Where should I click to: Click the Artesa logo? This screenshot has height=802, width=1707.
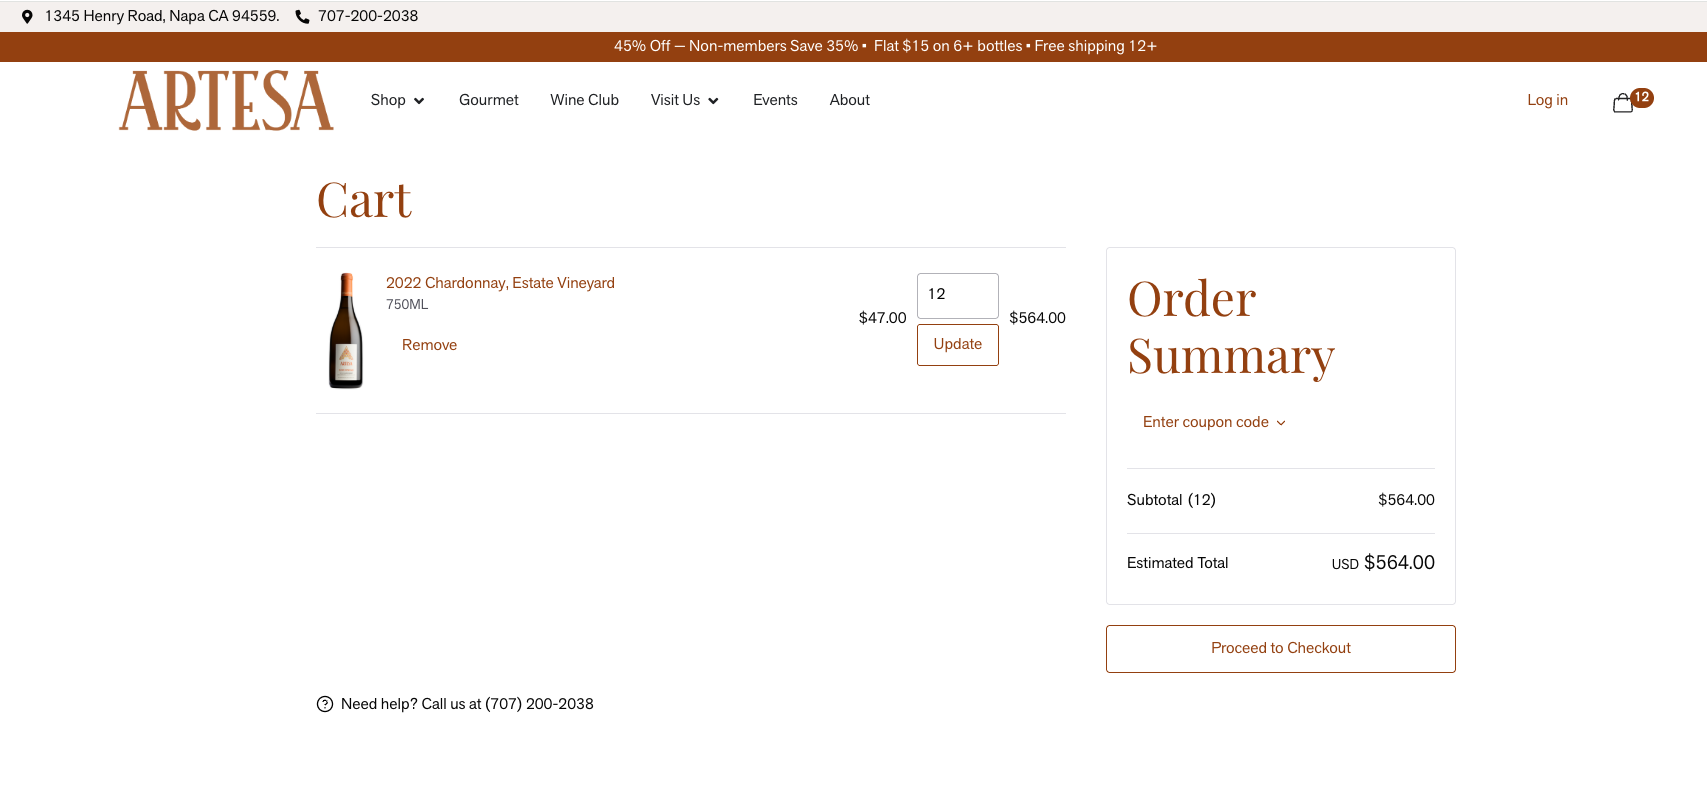[x=226, y=101]
